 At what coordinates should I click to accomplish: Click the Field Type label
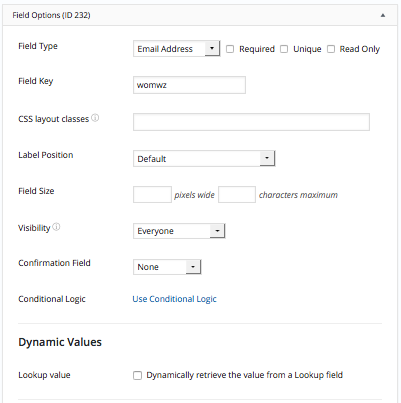tap(38, 46)
